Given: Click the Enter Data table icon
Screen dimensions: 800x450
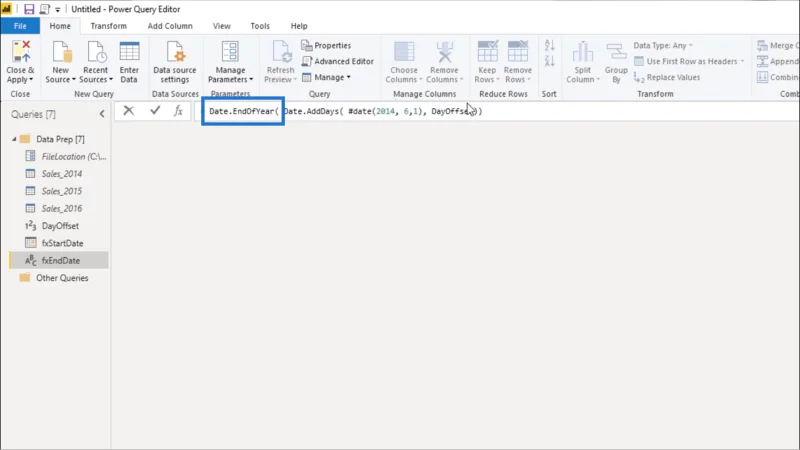Looking at the screenshot, I should 129,52.
